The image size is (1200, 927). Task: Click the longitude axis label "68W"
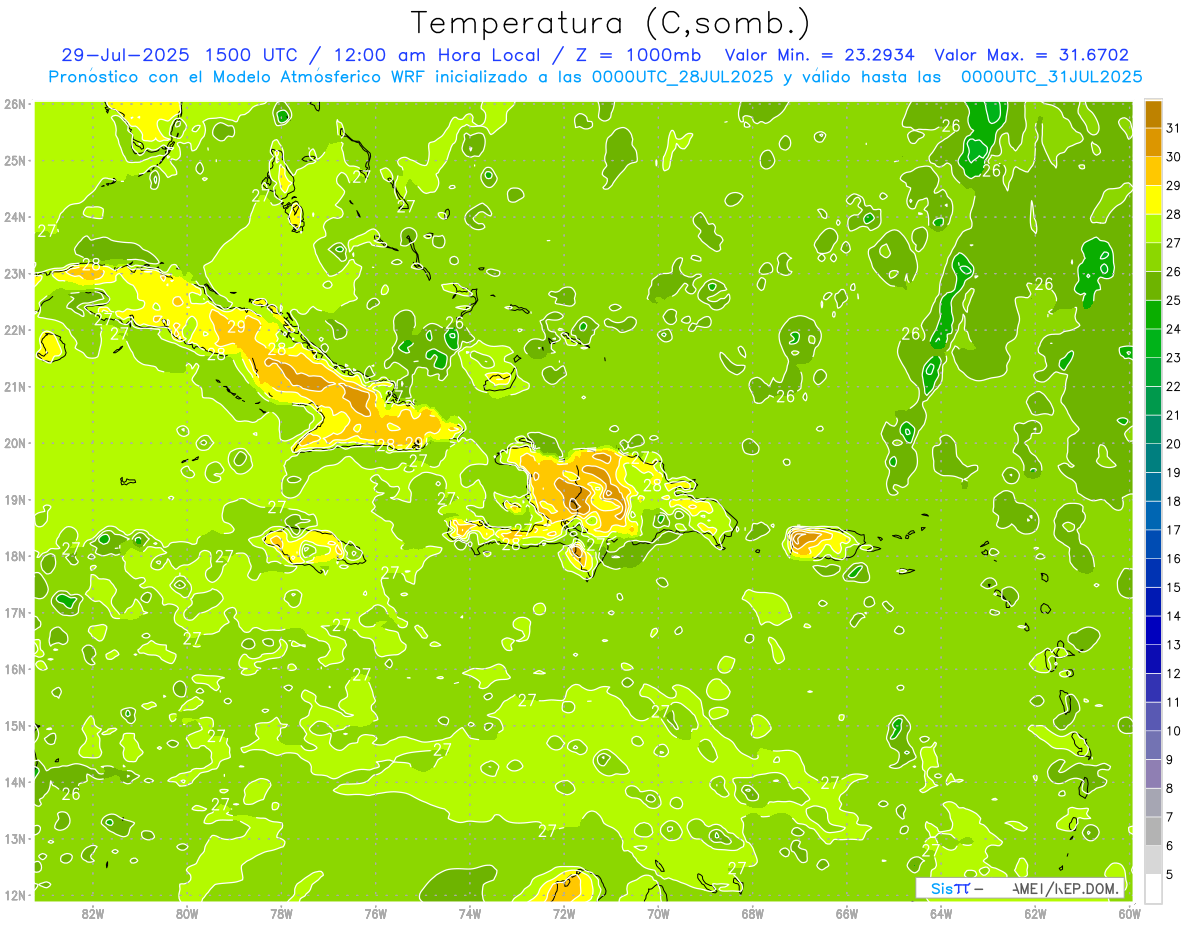pyautogui.click(x=752, y=913)
